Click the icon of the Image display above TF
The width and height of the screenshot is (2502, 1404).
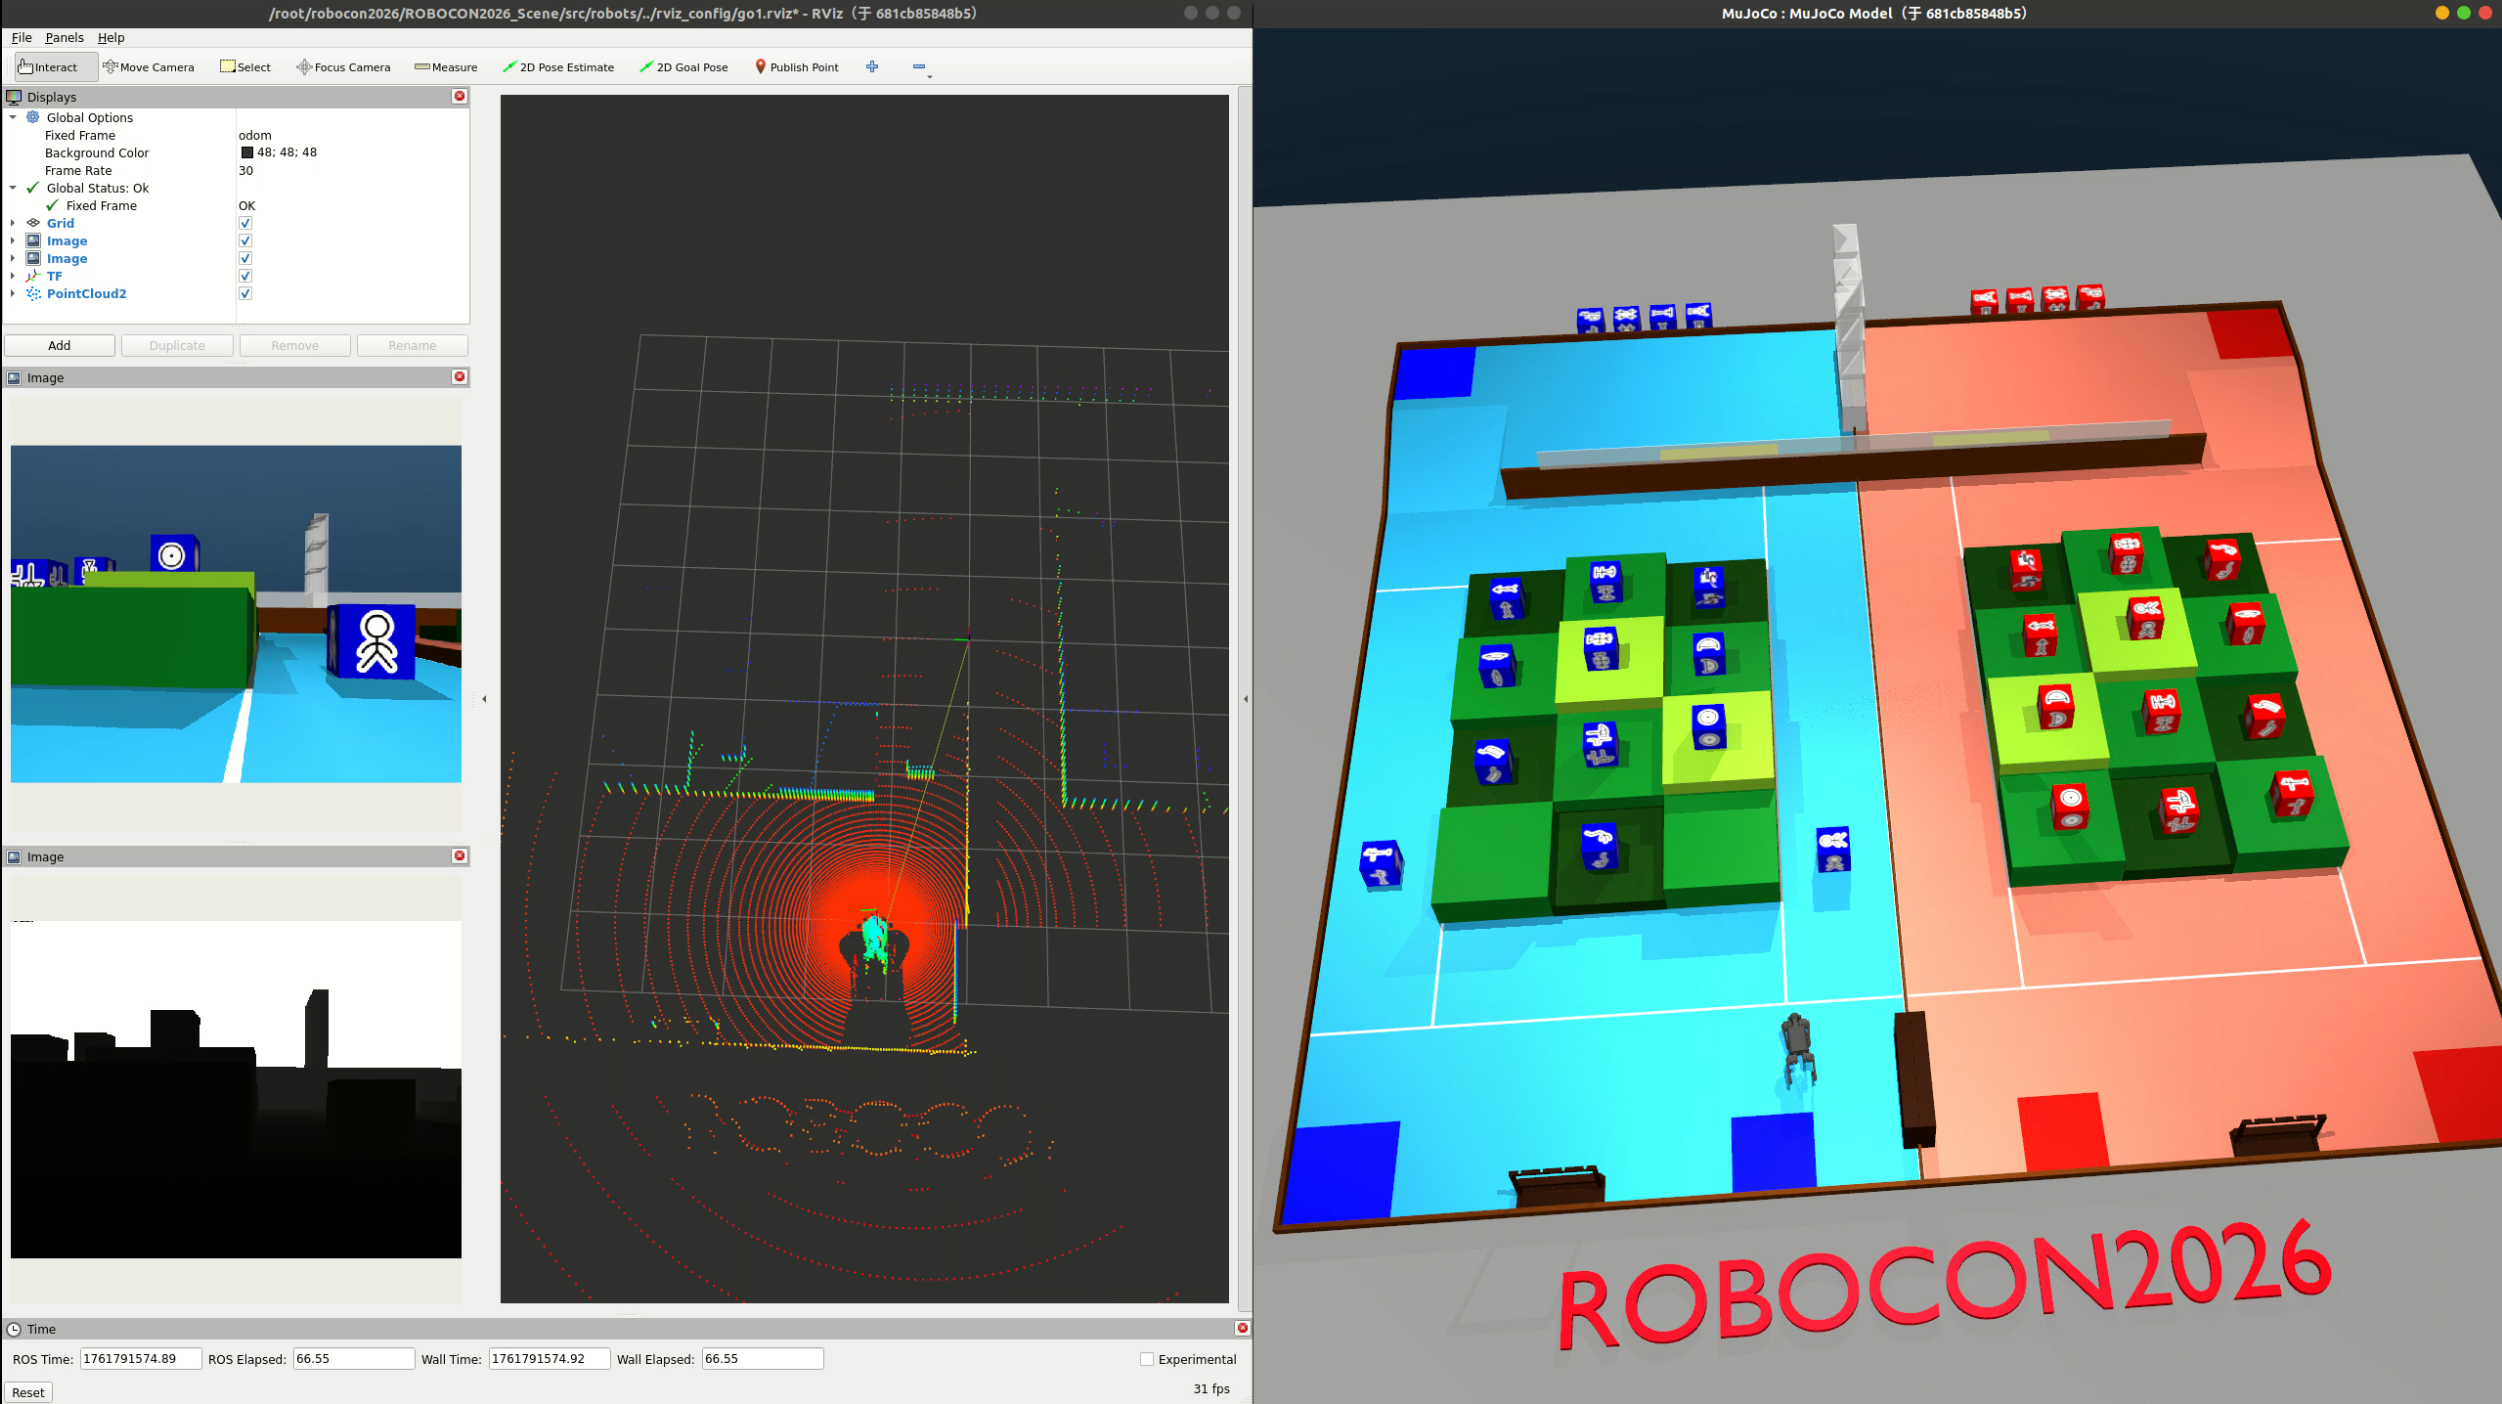point(33,258)
